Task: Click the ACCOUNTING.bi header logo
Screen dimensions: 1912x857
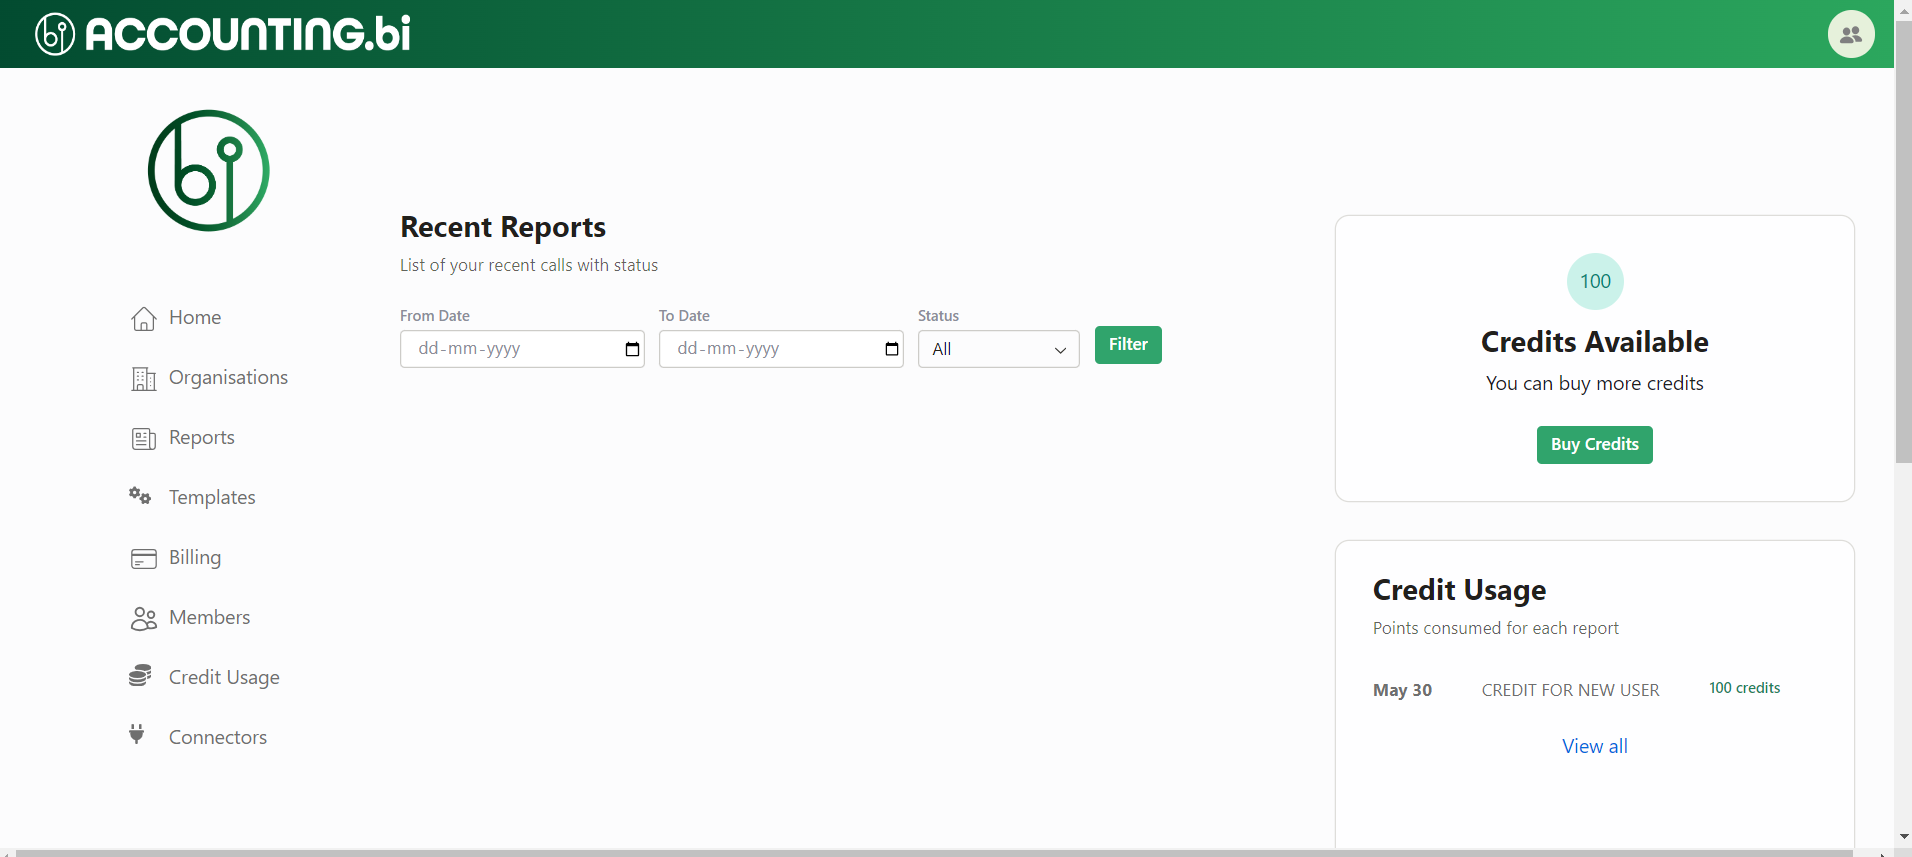Action: click(x=223, y=34)
